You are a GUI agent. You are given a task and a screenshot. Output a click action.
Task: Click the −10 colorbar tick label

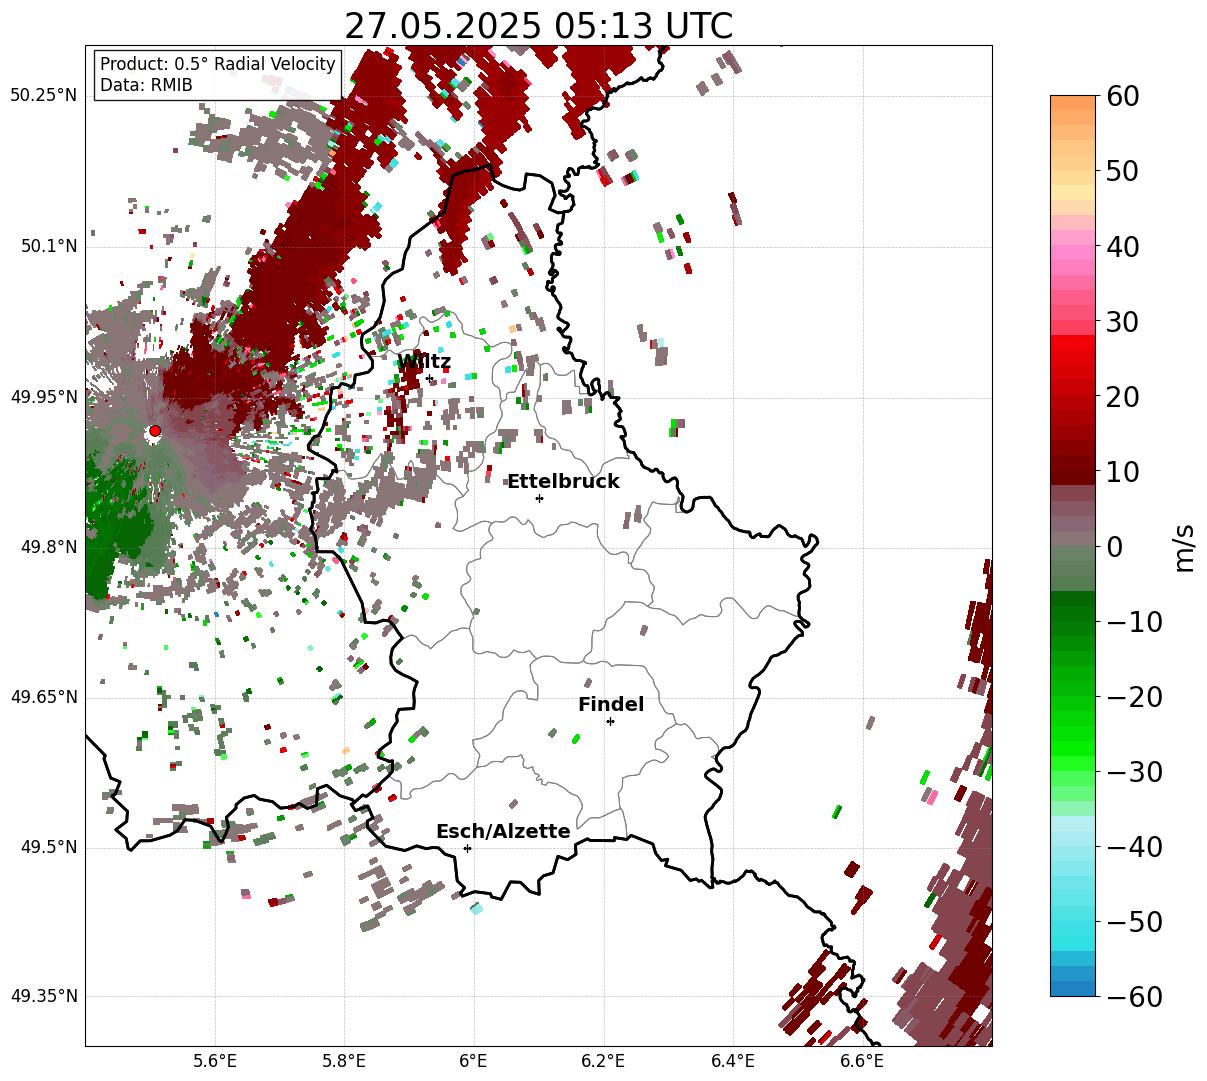coord(1134,622)
